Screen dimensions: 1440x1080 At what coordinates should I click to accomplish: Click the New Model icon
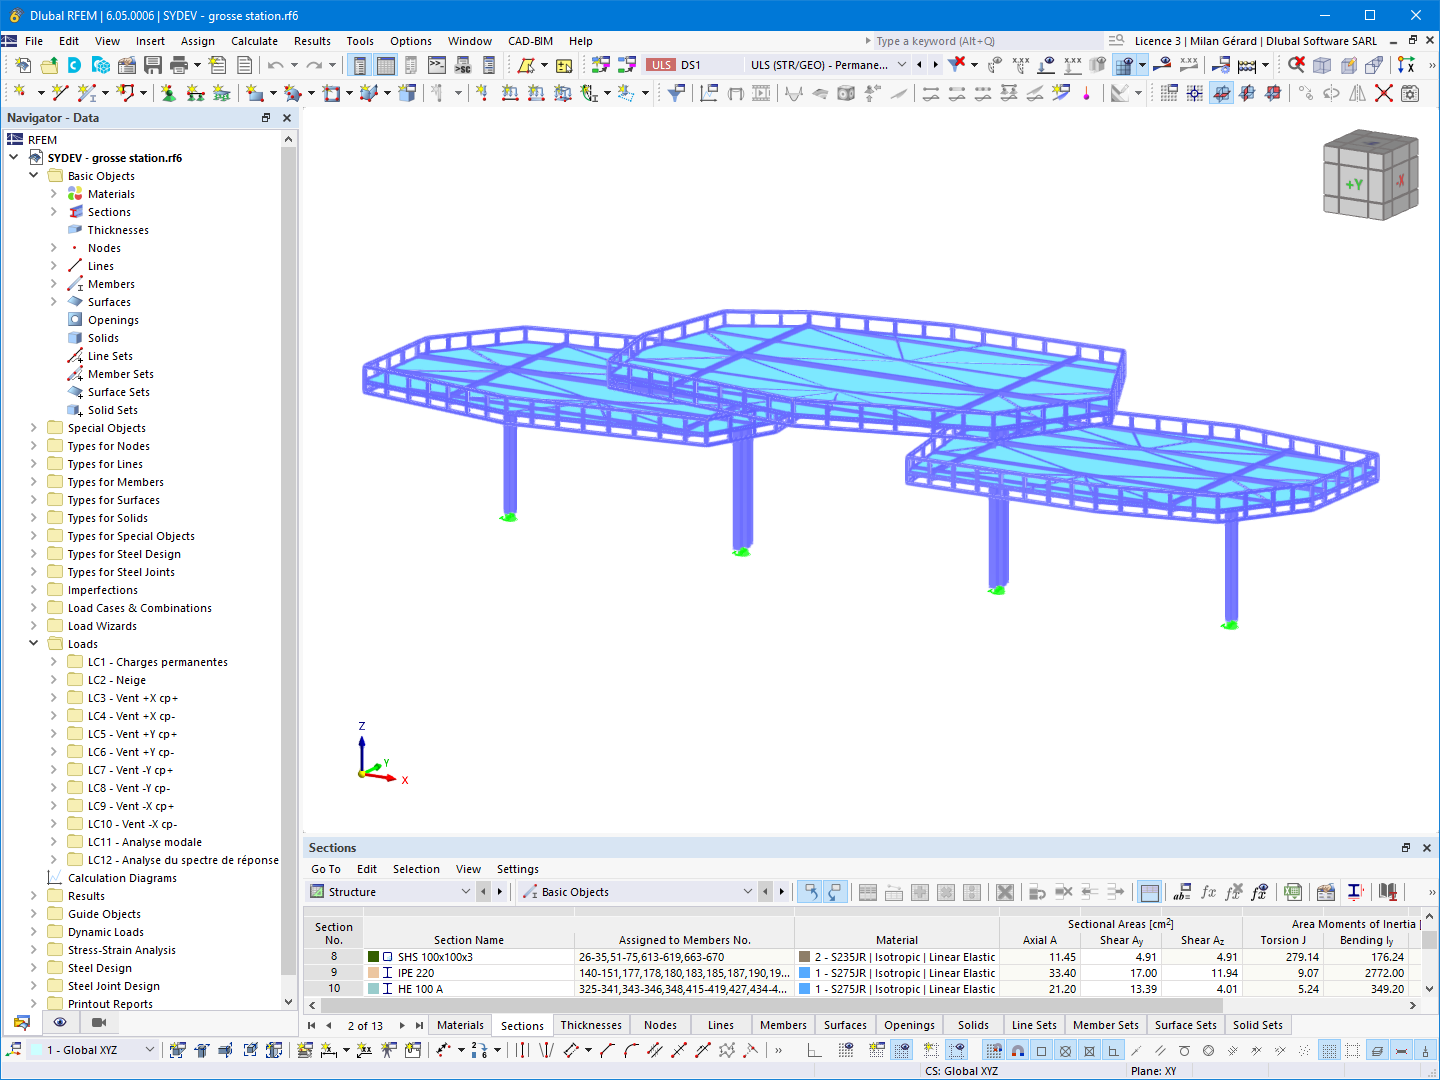(x=23, y=65)
